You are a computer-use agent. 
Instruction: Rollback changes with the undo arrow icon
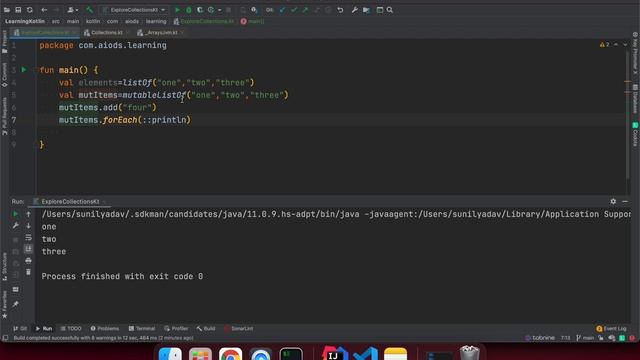coord(340,10)
